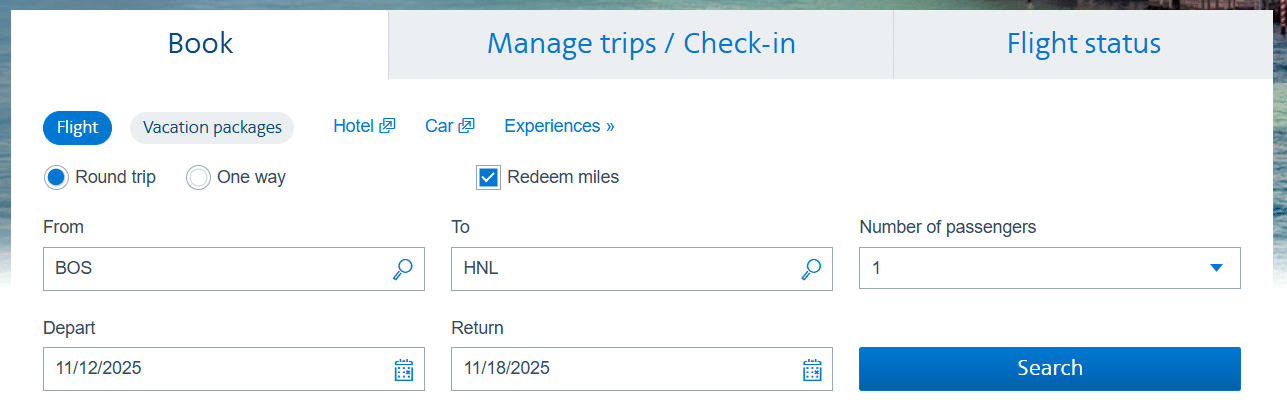This screenshot has height=410, width=1287.
Task: Open the Depart date calendar icon
Action: 404,369
